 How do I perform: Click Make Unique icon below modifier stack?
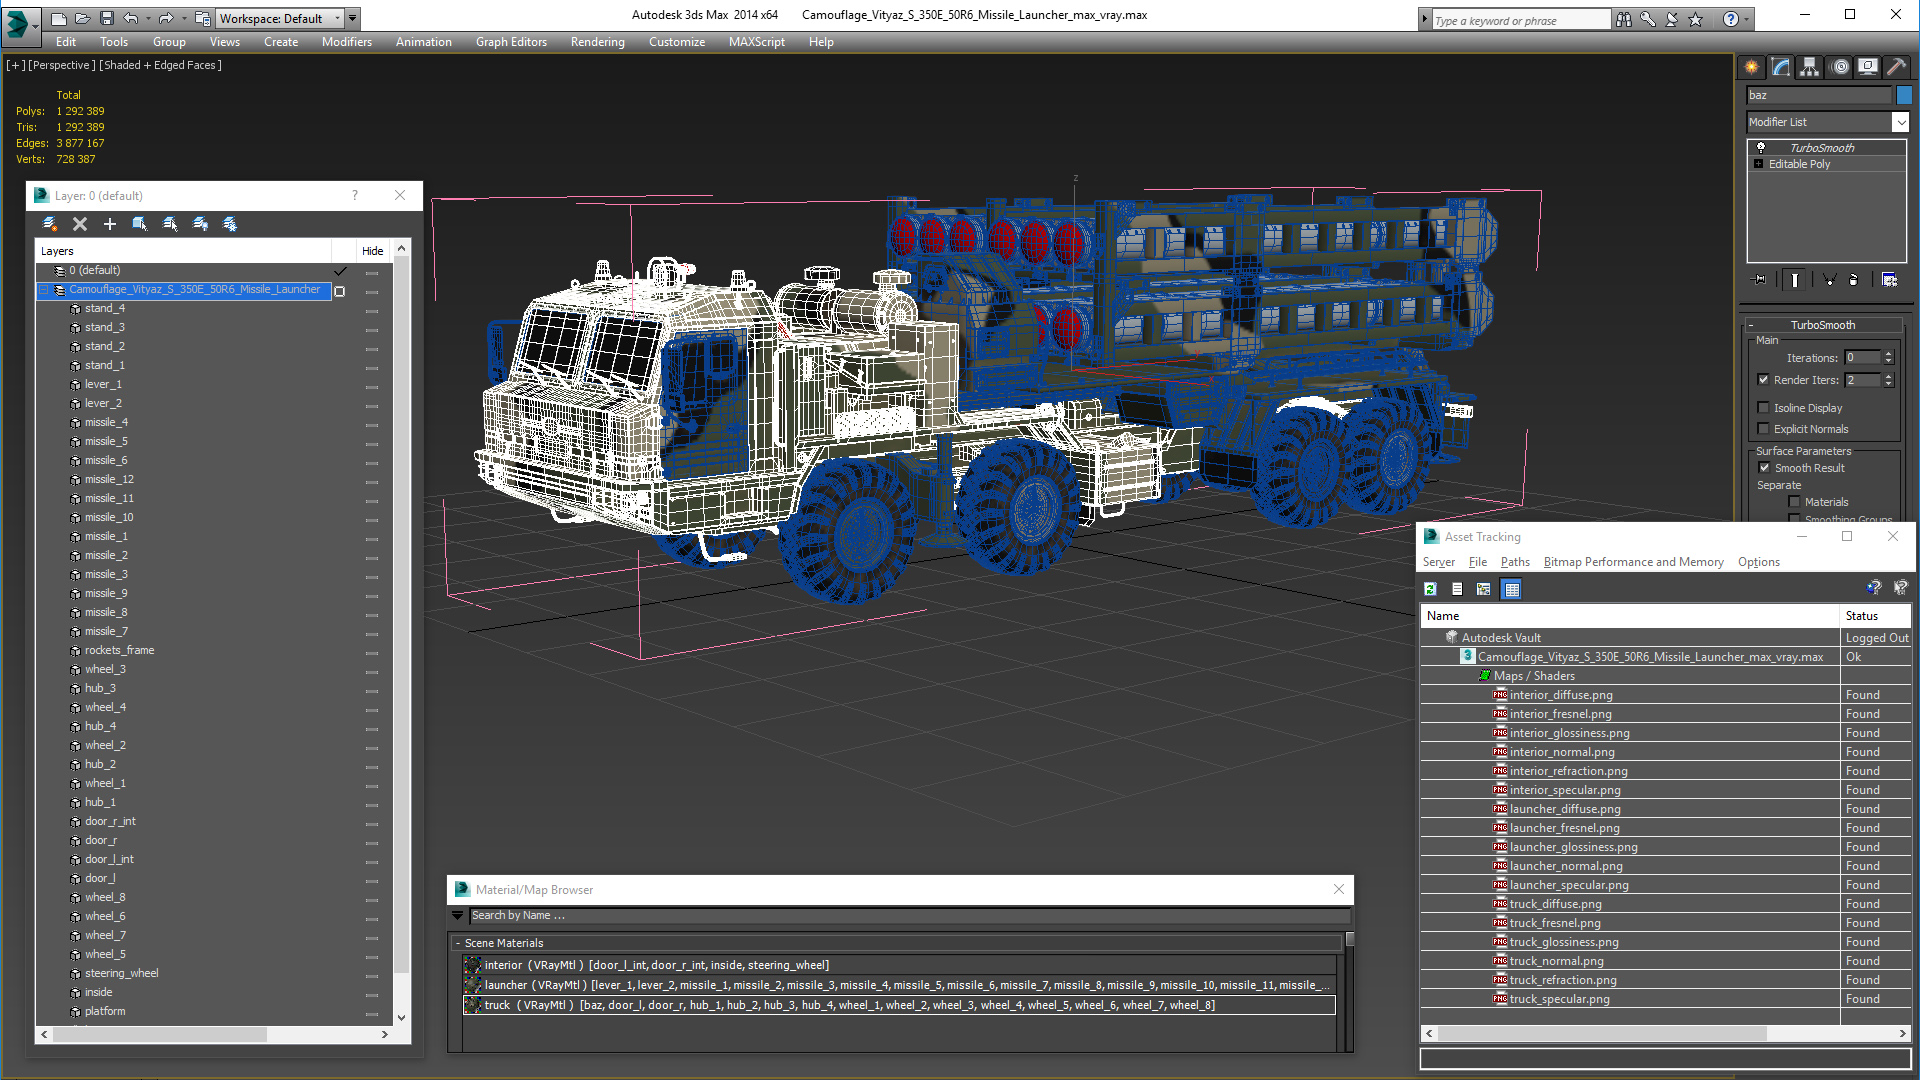coord(1829,280)
